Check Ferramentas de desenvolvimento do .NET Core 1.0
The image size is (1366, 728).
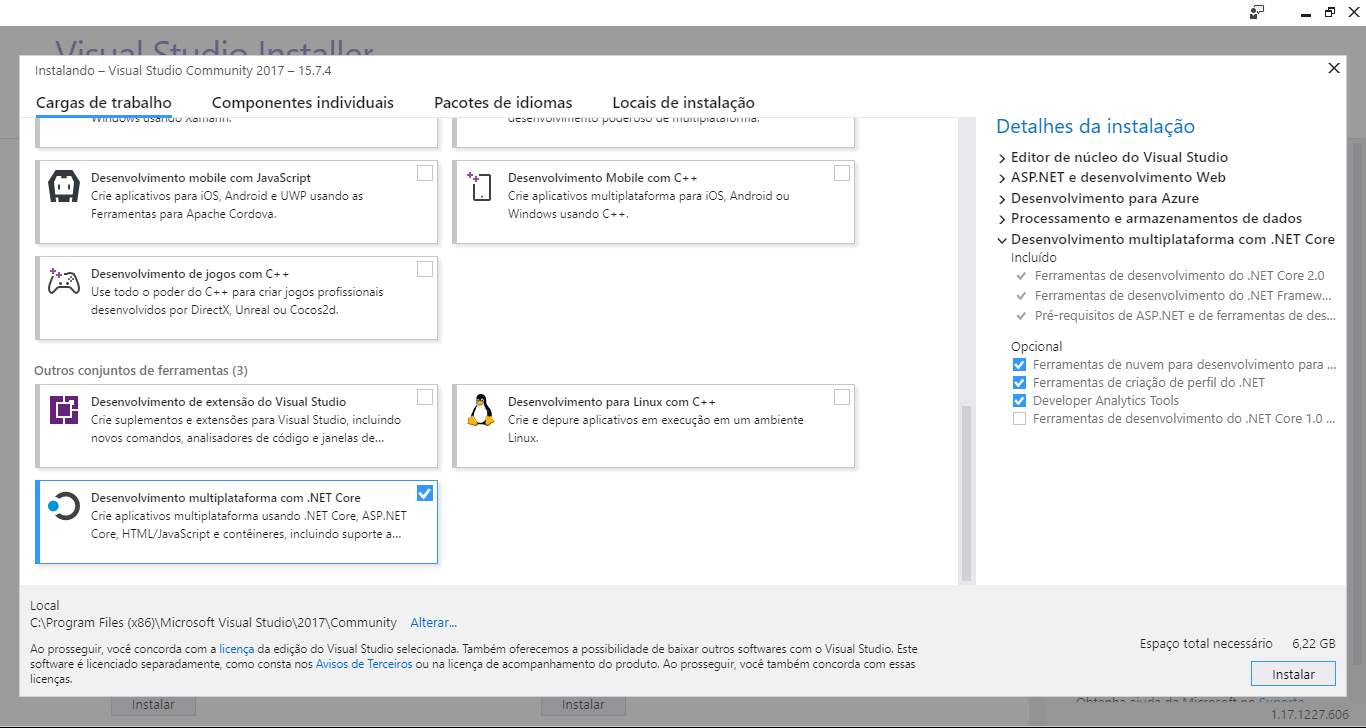(x=1019, y=419)
